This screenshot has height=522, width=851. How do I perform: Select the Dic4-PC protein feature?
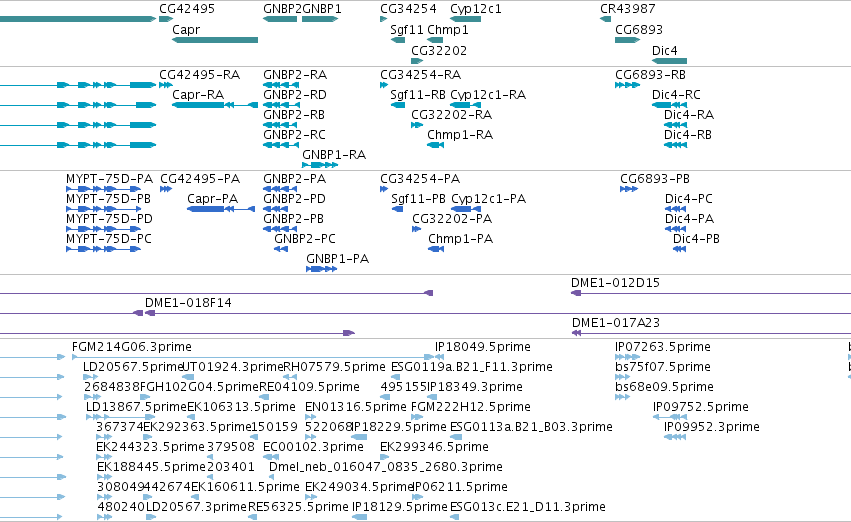(676, 209)
